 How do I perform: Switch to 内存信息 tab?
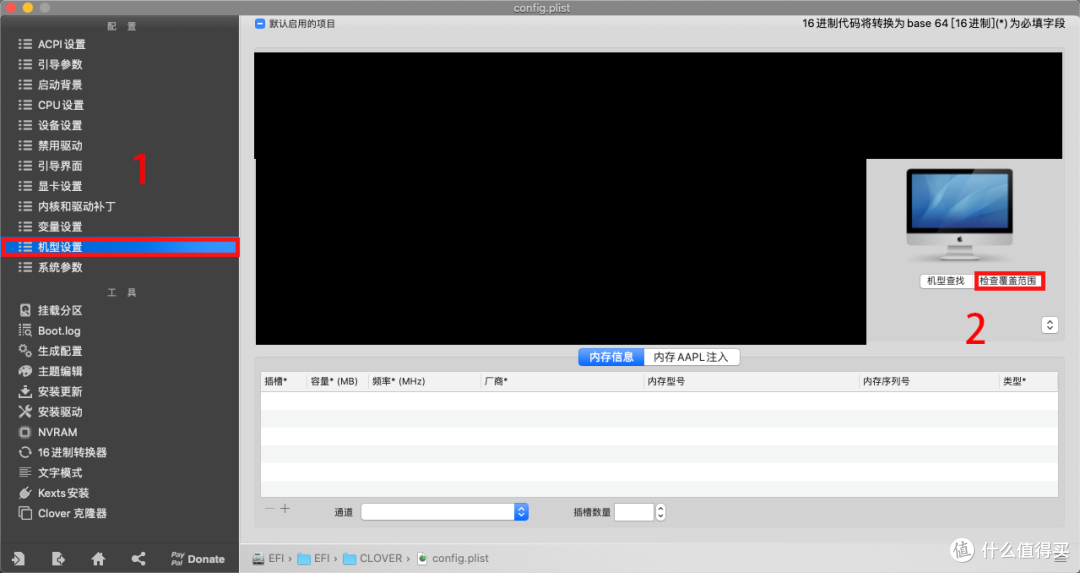click(x=611, y=357)
